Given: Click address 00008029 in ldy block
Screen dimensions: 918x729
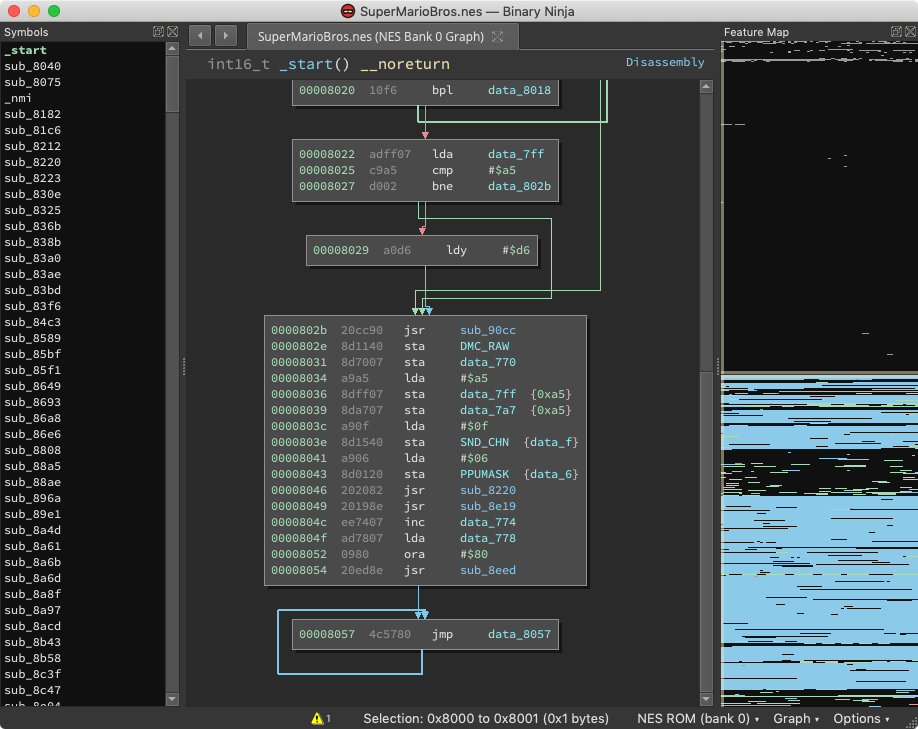Looking at the screenshot, I should click(x=341, y=251).
